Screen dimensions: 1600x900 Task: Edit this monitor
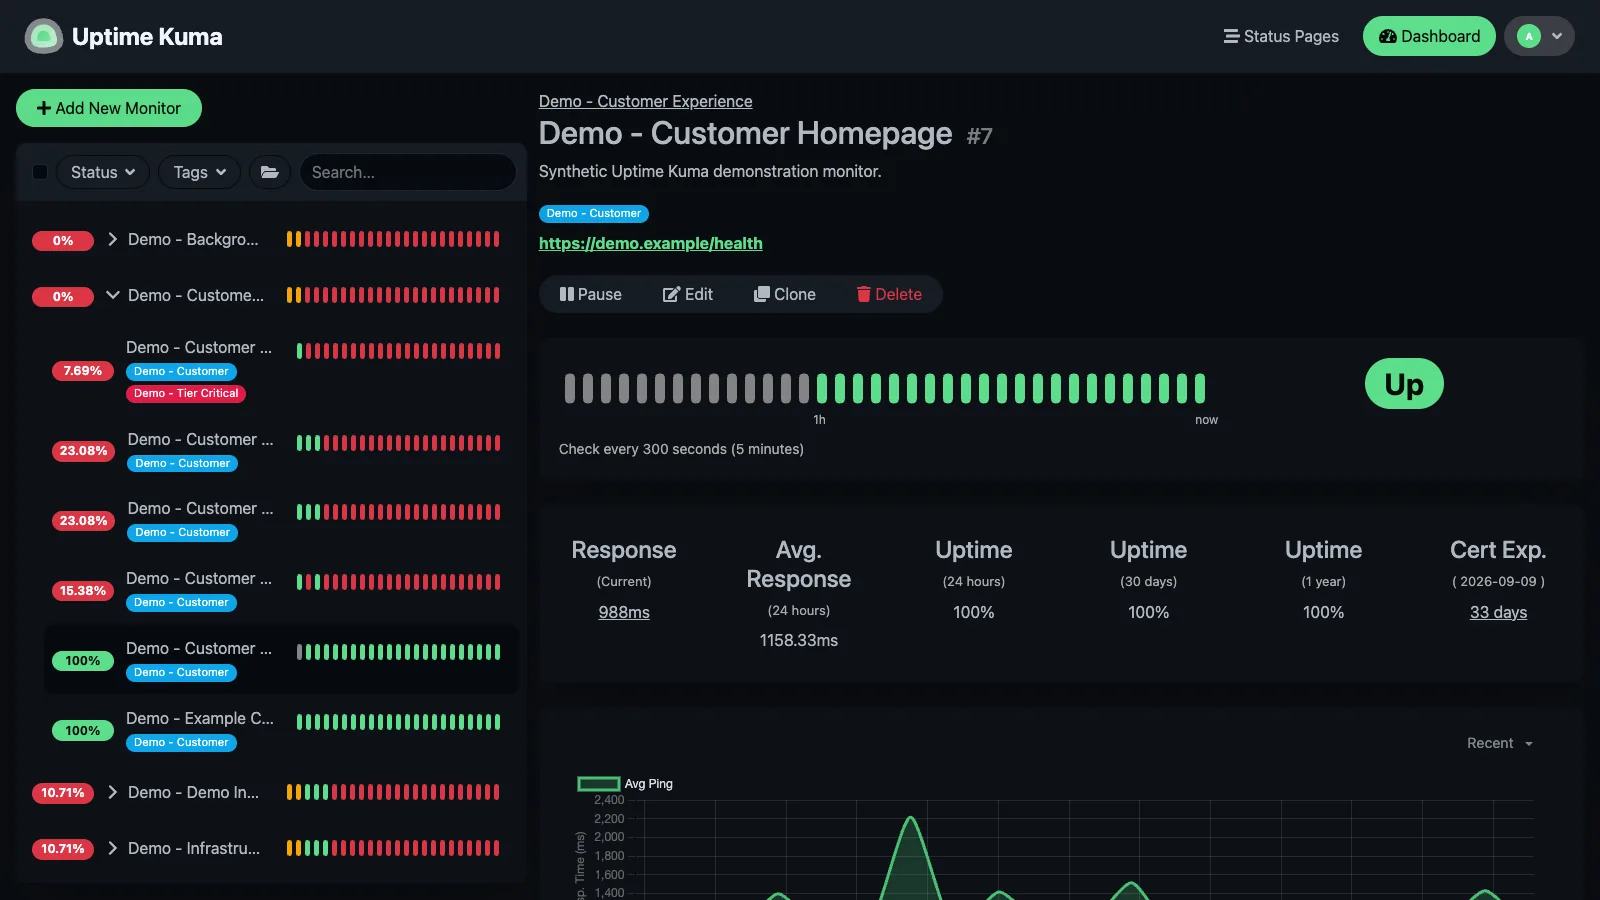[688, 294]
